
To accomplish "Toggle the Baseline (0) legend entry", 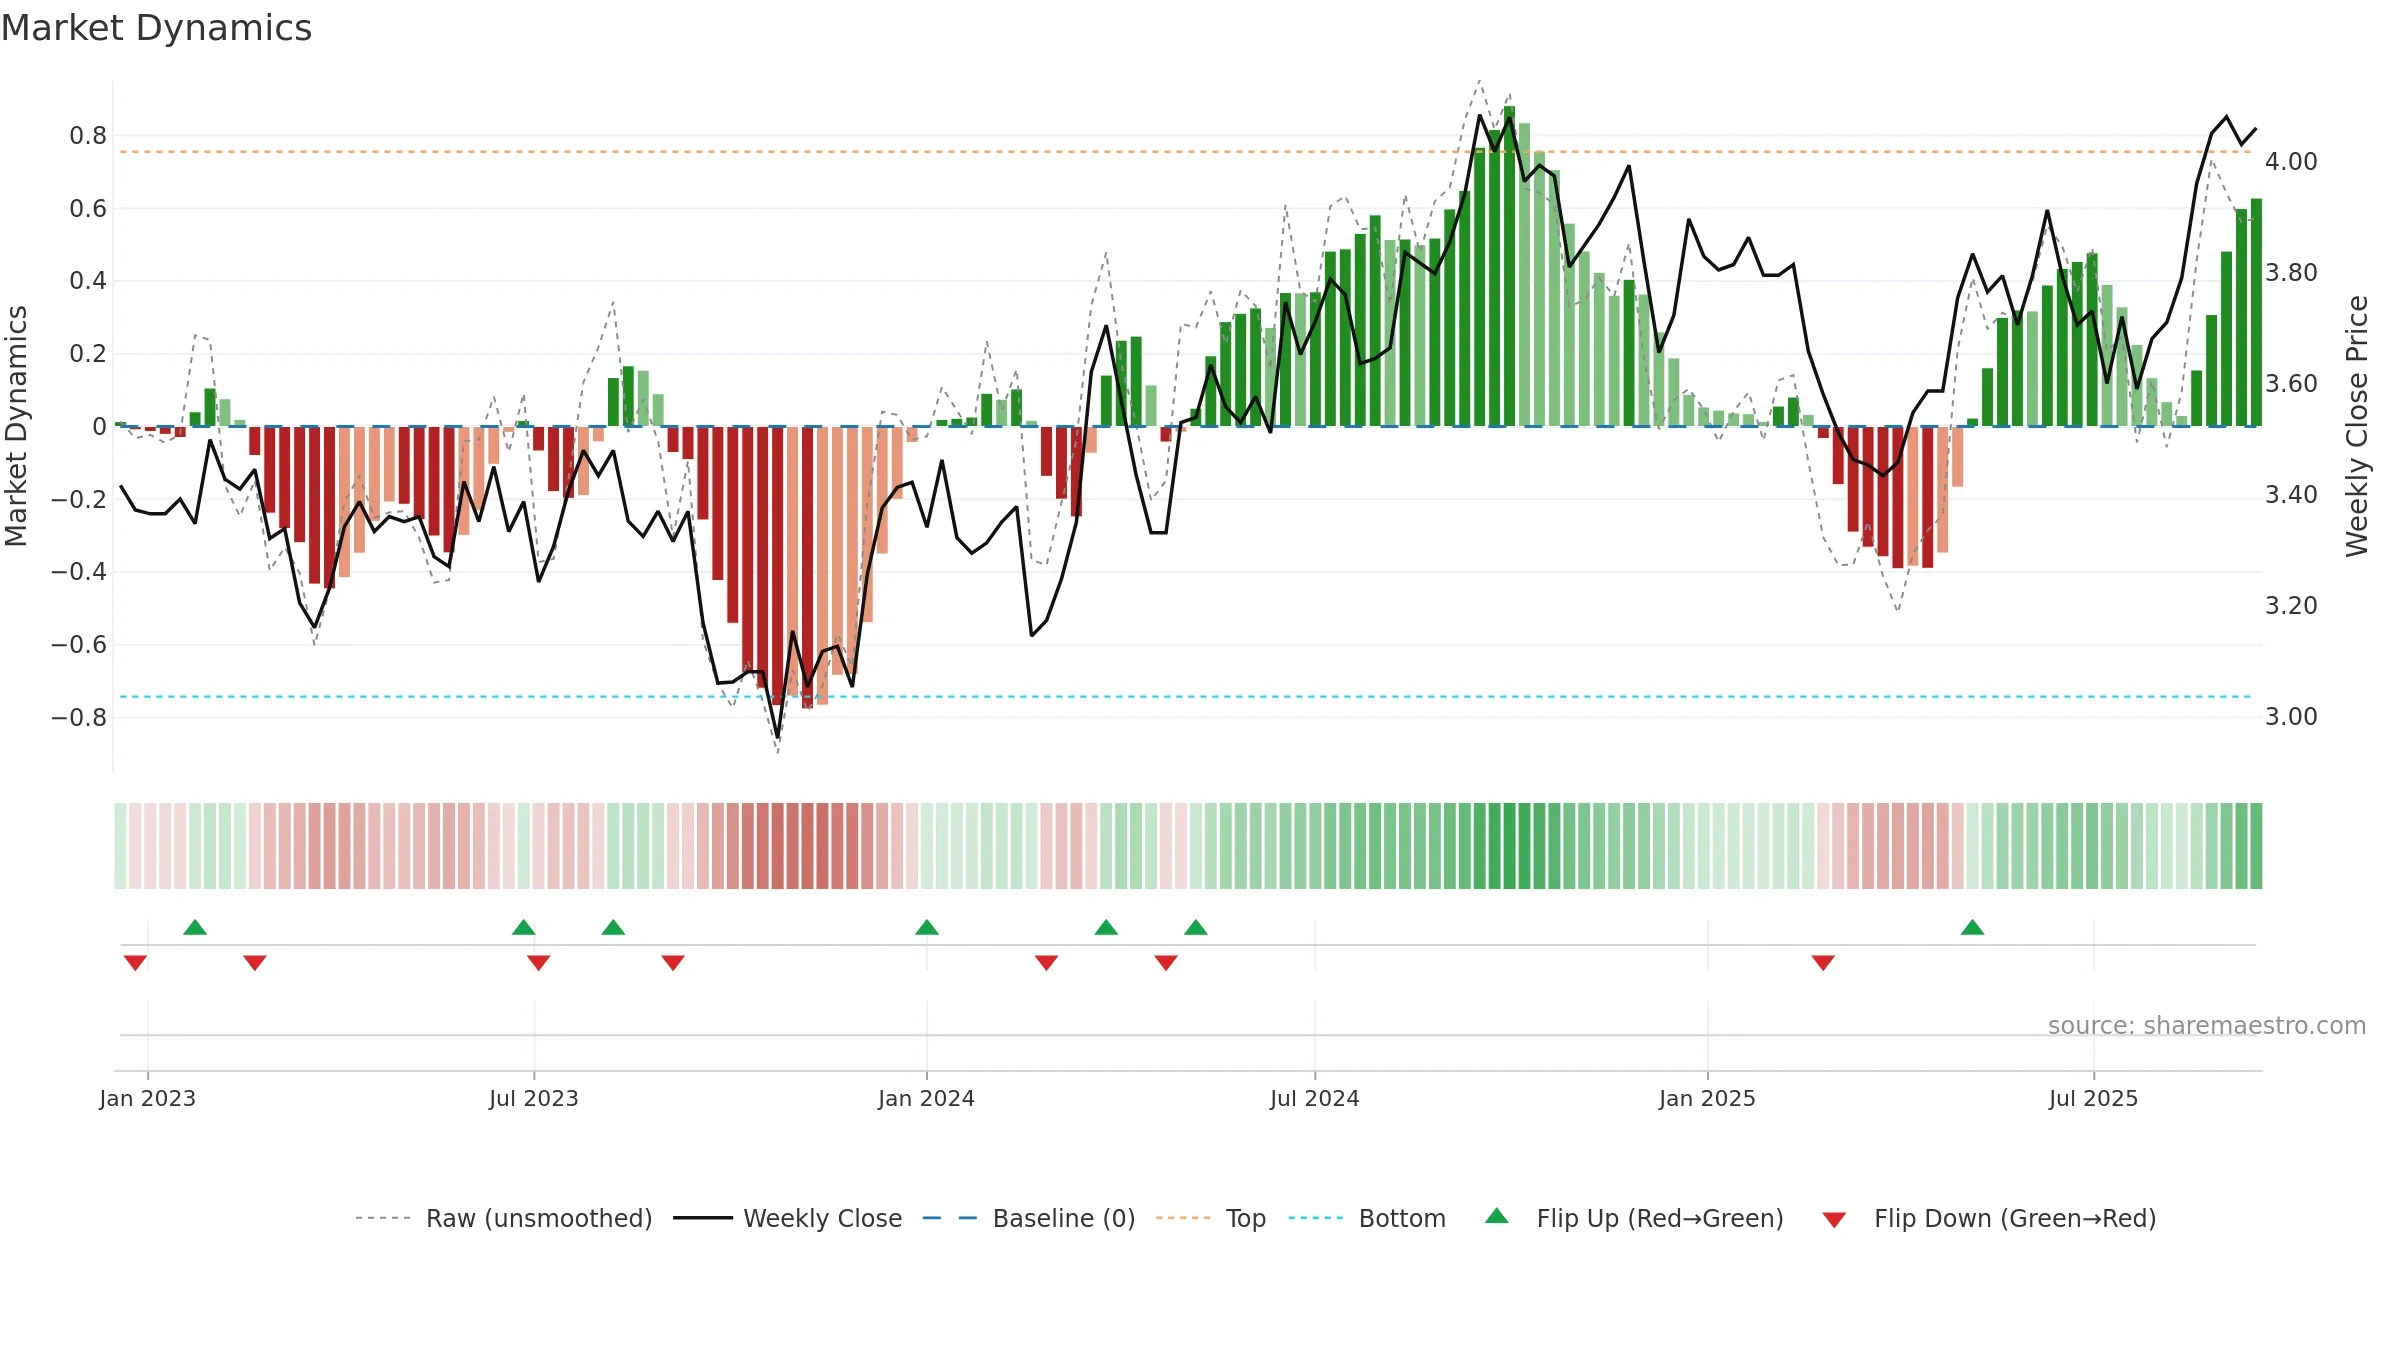I will pyautogui.click(x=1029, y=1218).
